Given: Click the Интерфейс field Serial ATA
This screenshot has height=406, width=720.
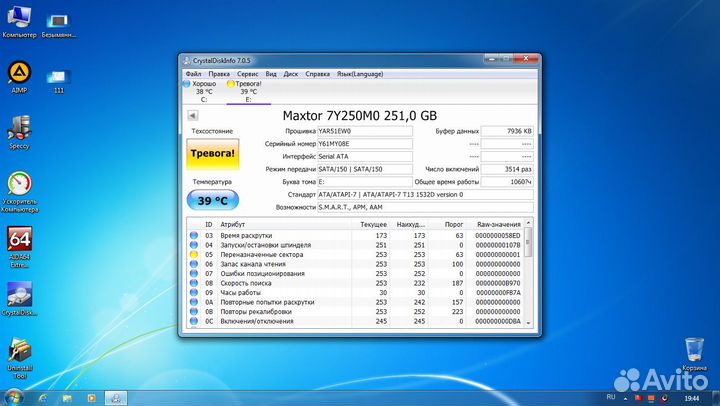Looking at the screenshot, I should [365, 157].
